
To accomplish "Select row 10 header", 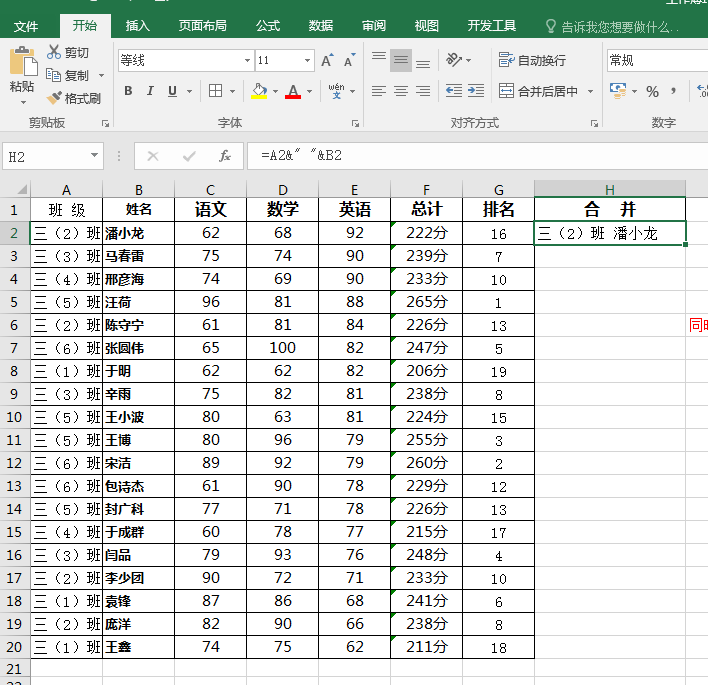I will coord(14,417).
